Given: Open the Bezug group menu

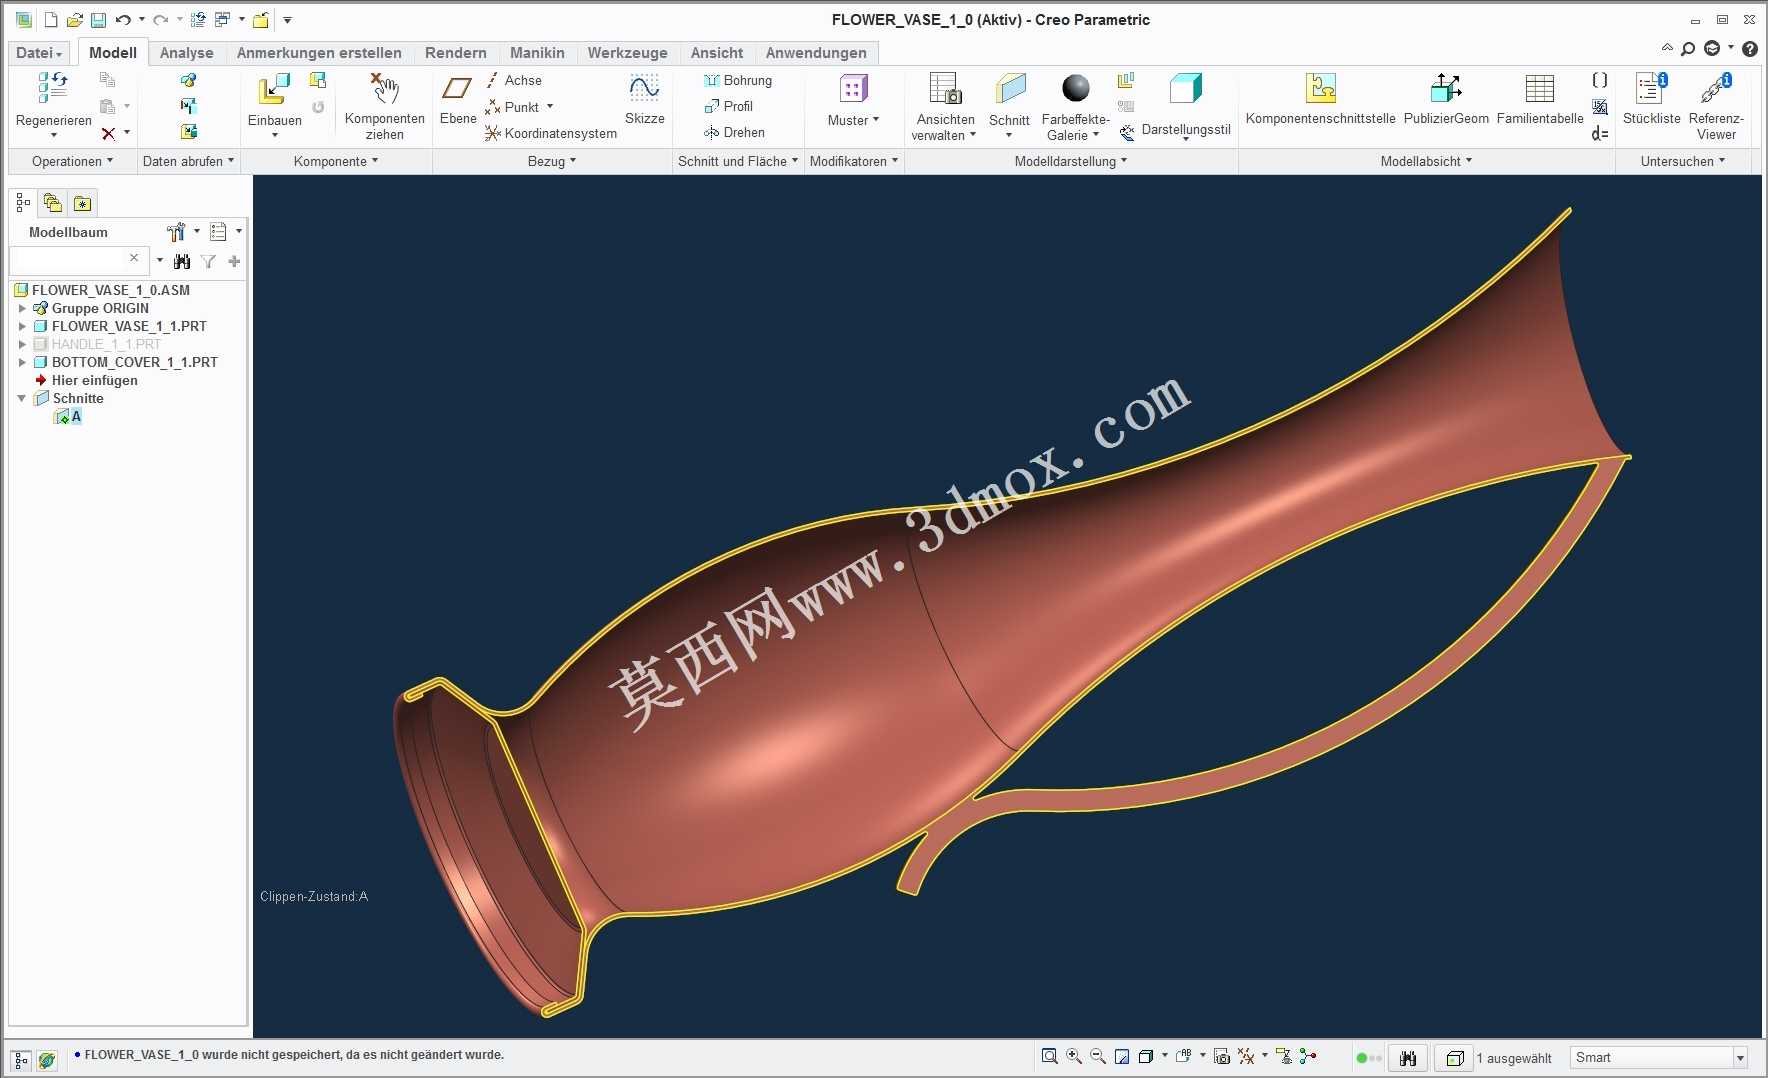Looking at the screenshot, I should tap(552, 161).
